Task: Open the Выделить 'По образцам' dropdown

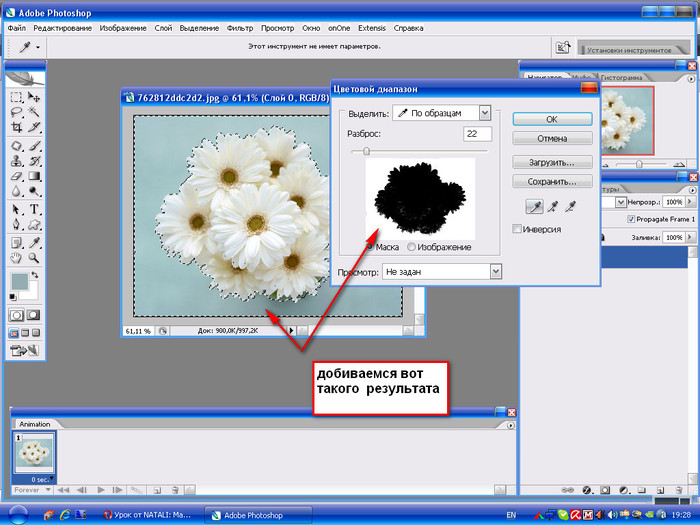Action: point(485,113)
